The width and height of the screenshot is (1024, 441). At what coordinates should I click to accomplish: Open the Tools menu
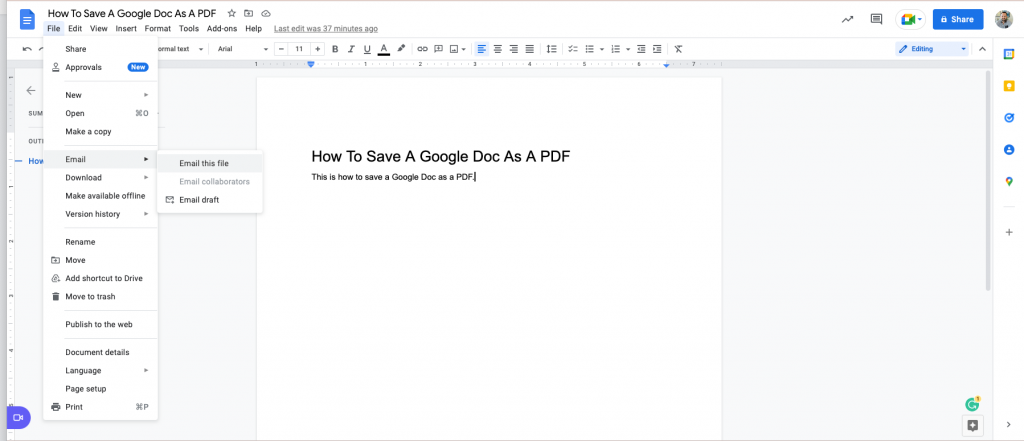[189, 29]
